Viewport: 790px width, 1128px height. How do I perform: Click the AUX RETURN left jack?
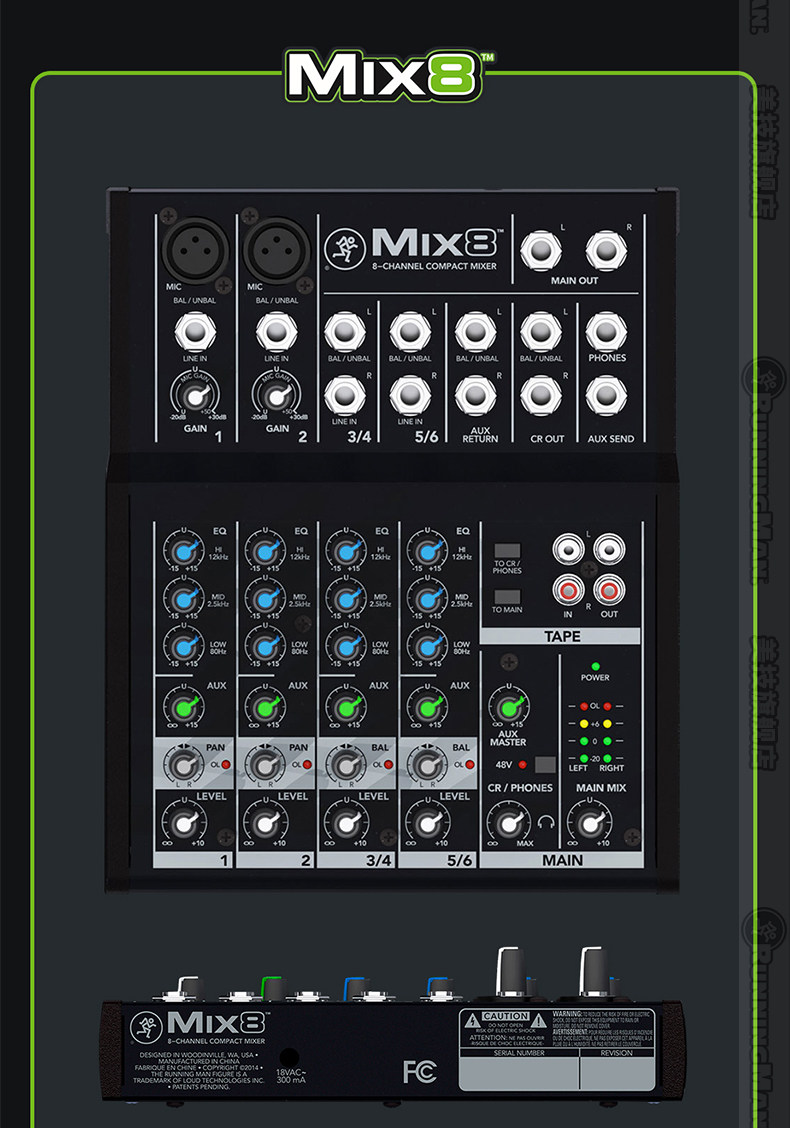coord(475,332)
